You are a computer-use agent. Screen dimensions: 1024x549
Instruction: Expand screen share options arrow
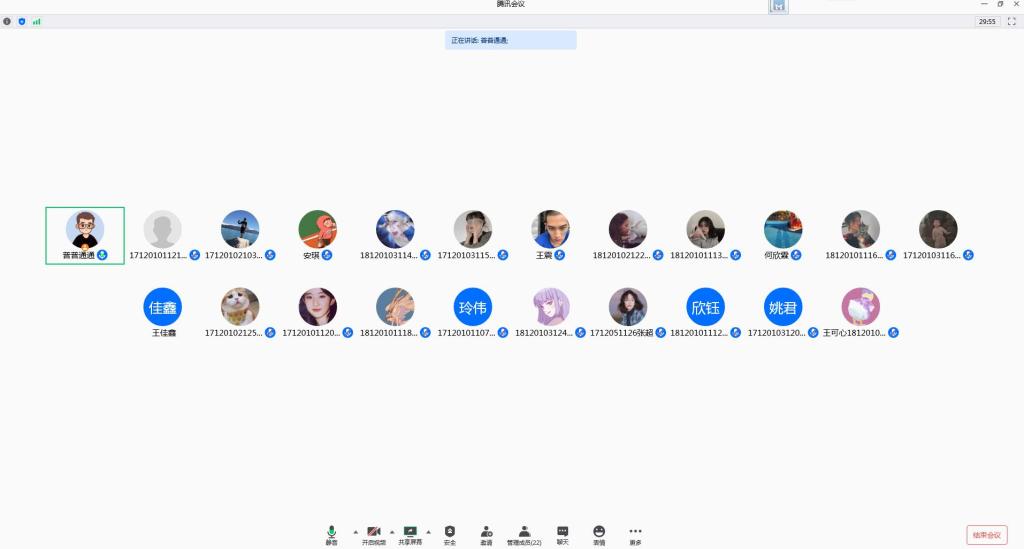click(x=428, y=531)
